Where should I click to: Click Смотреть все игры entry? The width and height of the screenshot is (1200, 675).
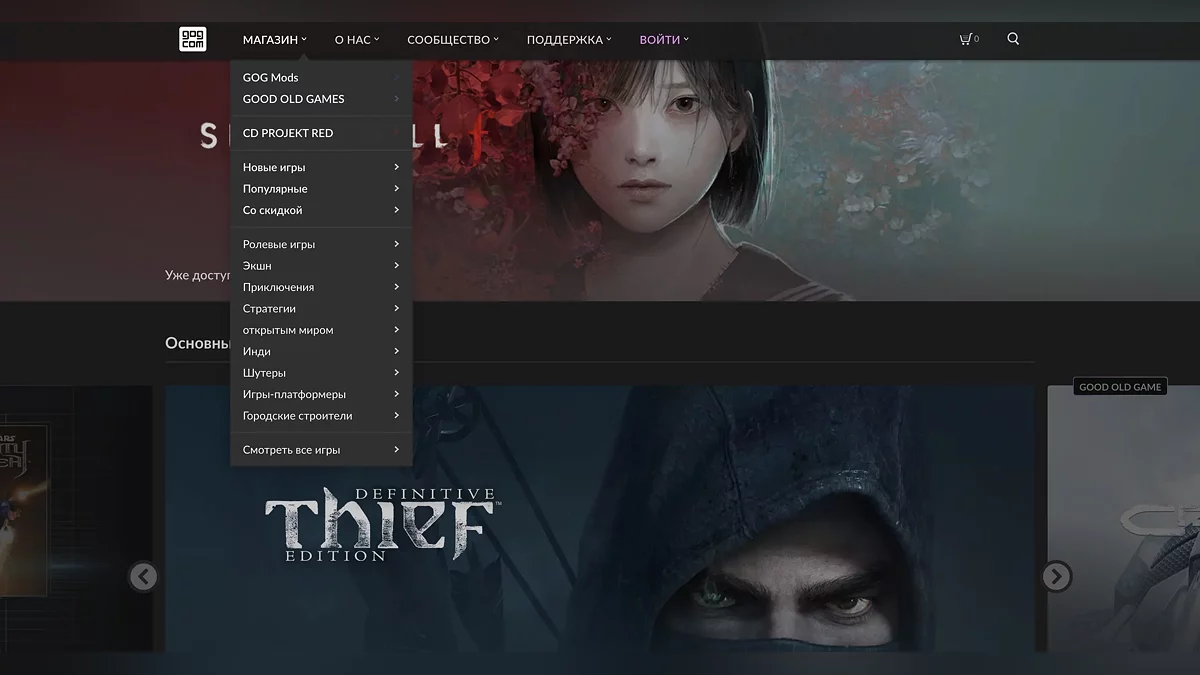point(321,450)
